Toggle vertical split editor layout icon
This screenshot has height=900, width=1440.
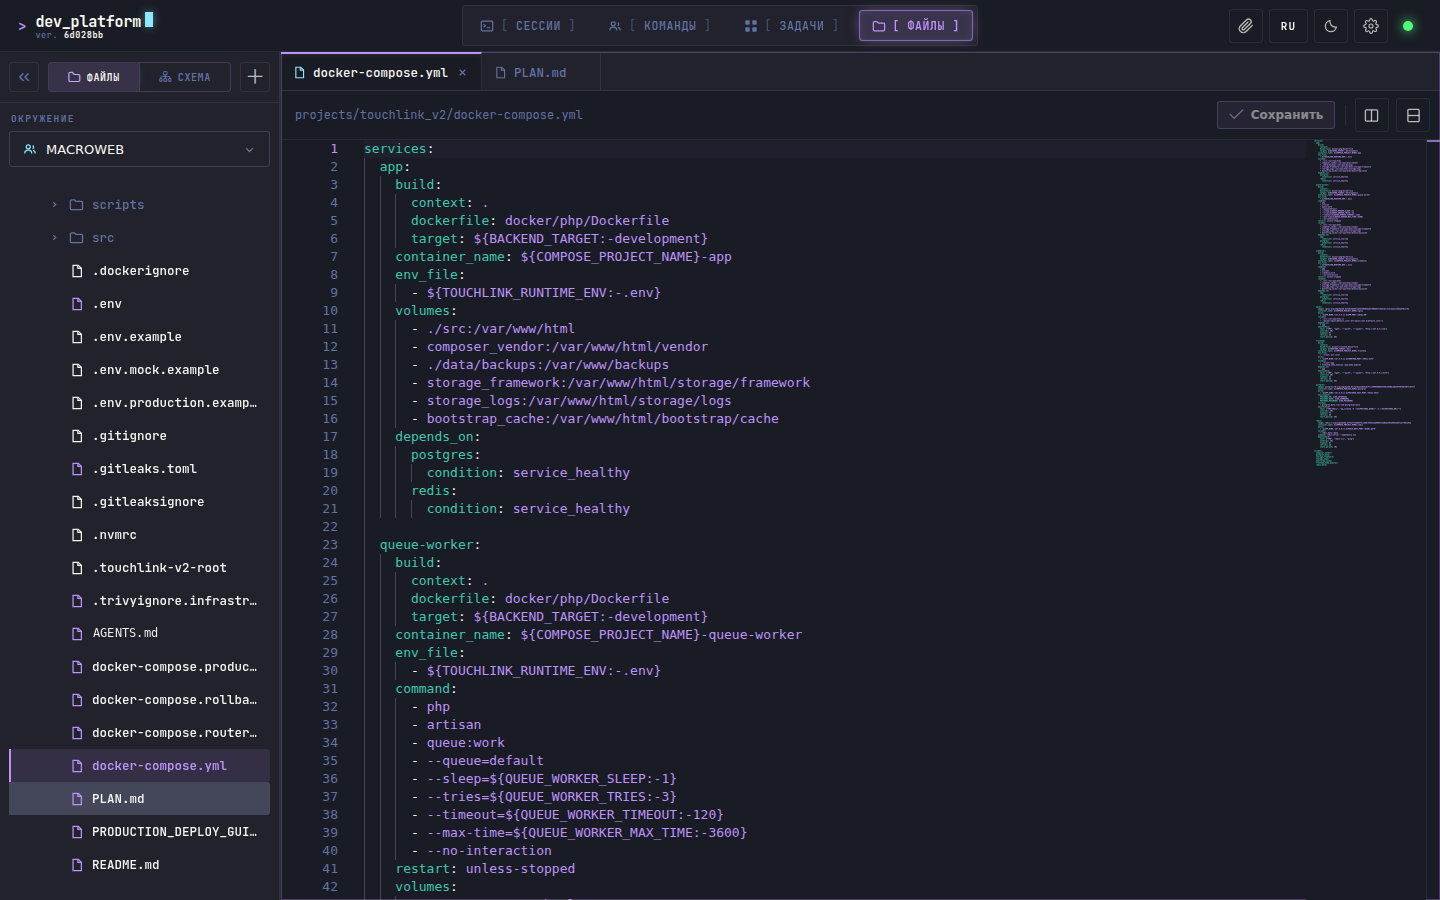click(1371, 115)
